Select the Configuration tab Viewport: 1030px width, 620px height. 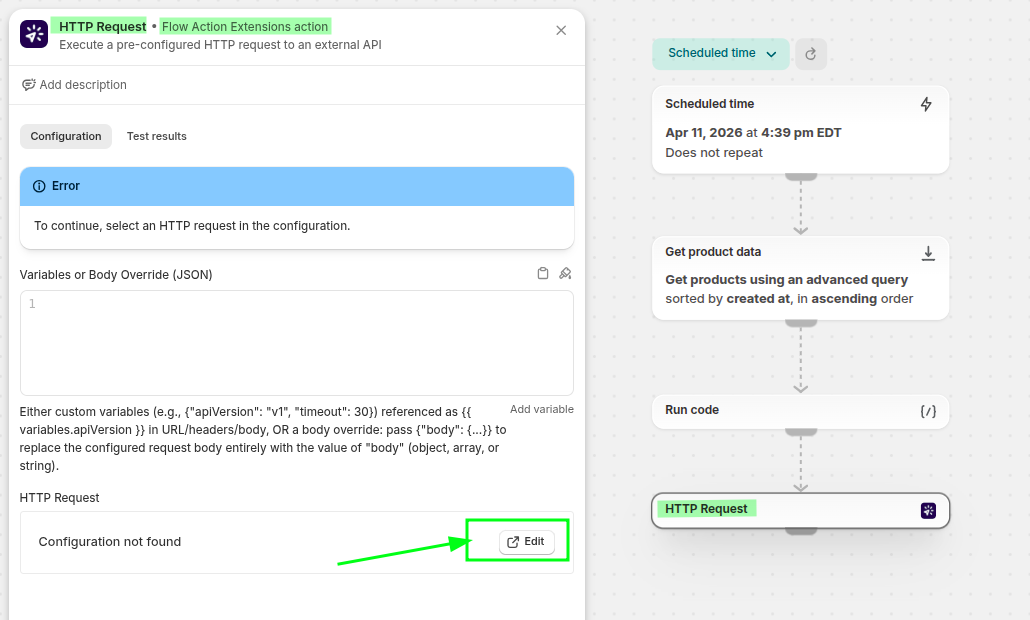pos(66,136)
